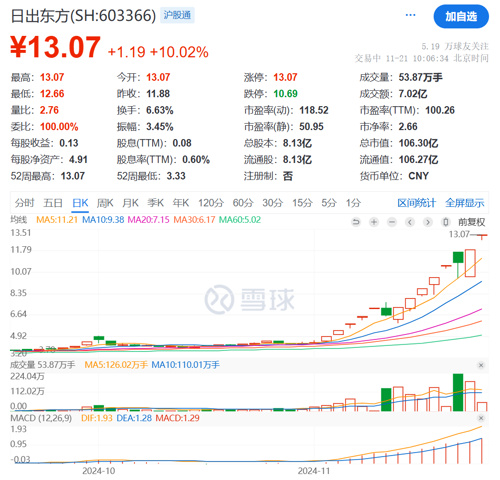Switch to the 60分 interval tab

[243, 203]
